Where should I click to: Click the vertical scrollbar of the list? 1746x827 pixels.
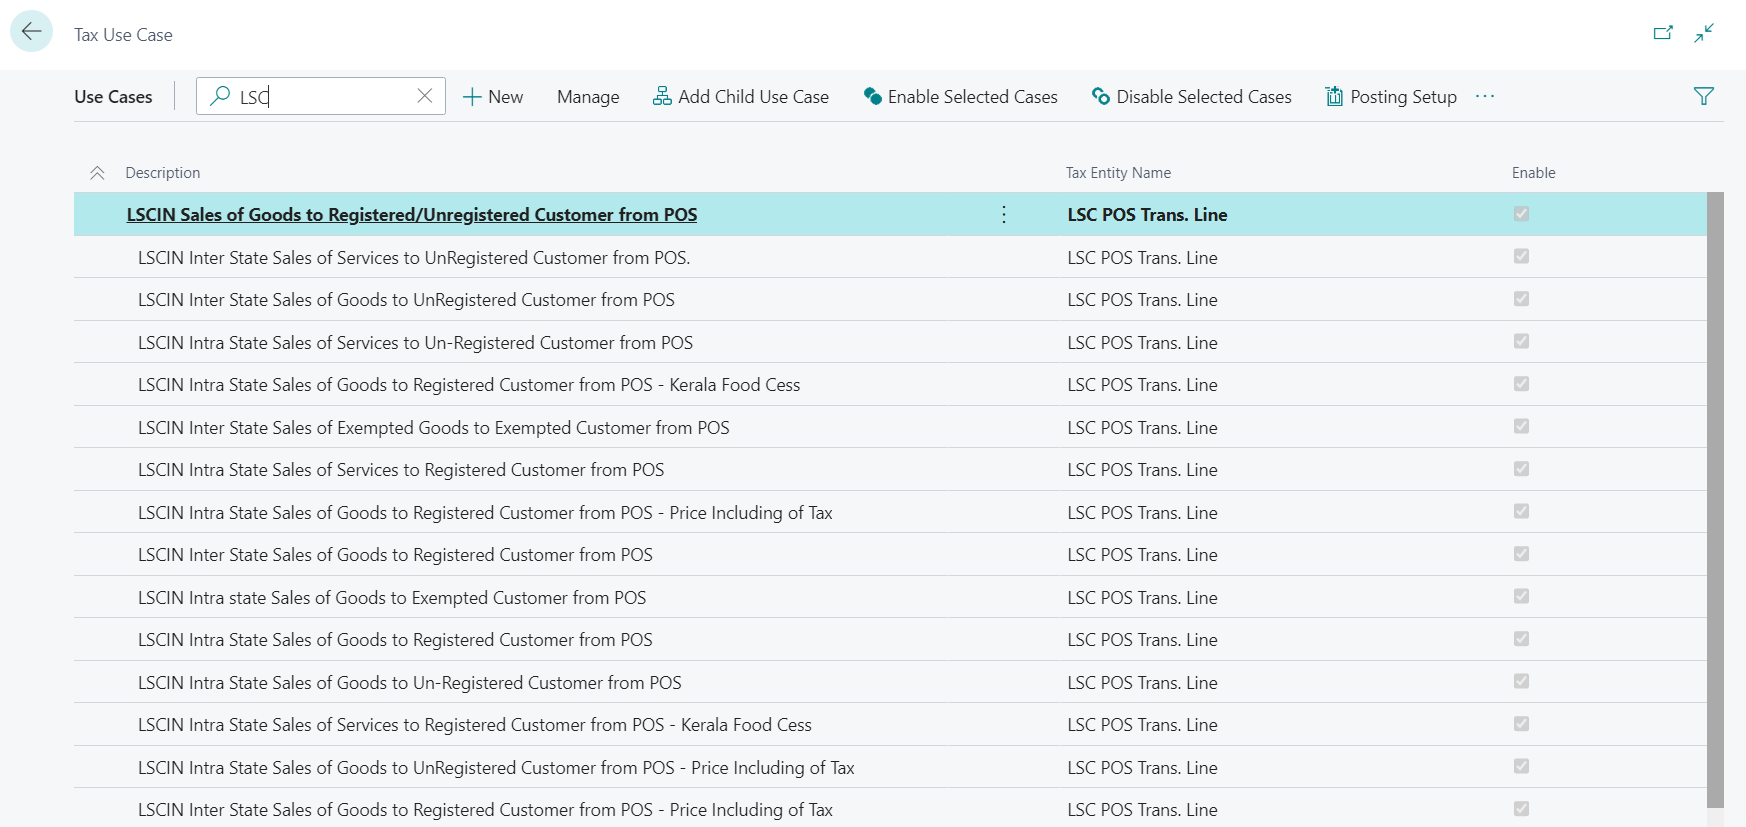1715,500
